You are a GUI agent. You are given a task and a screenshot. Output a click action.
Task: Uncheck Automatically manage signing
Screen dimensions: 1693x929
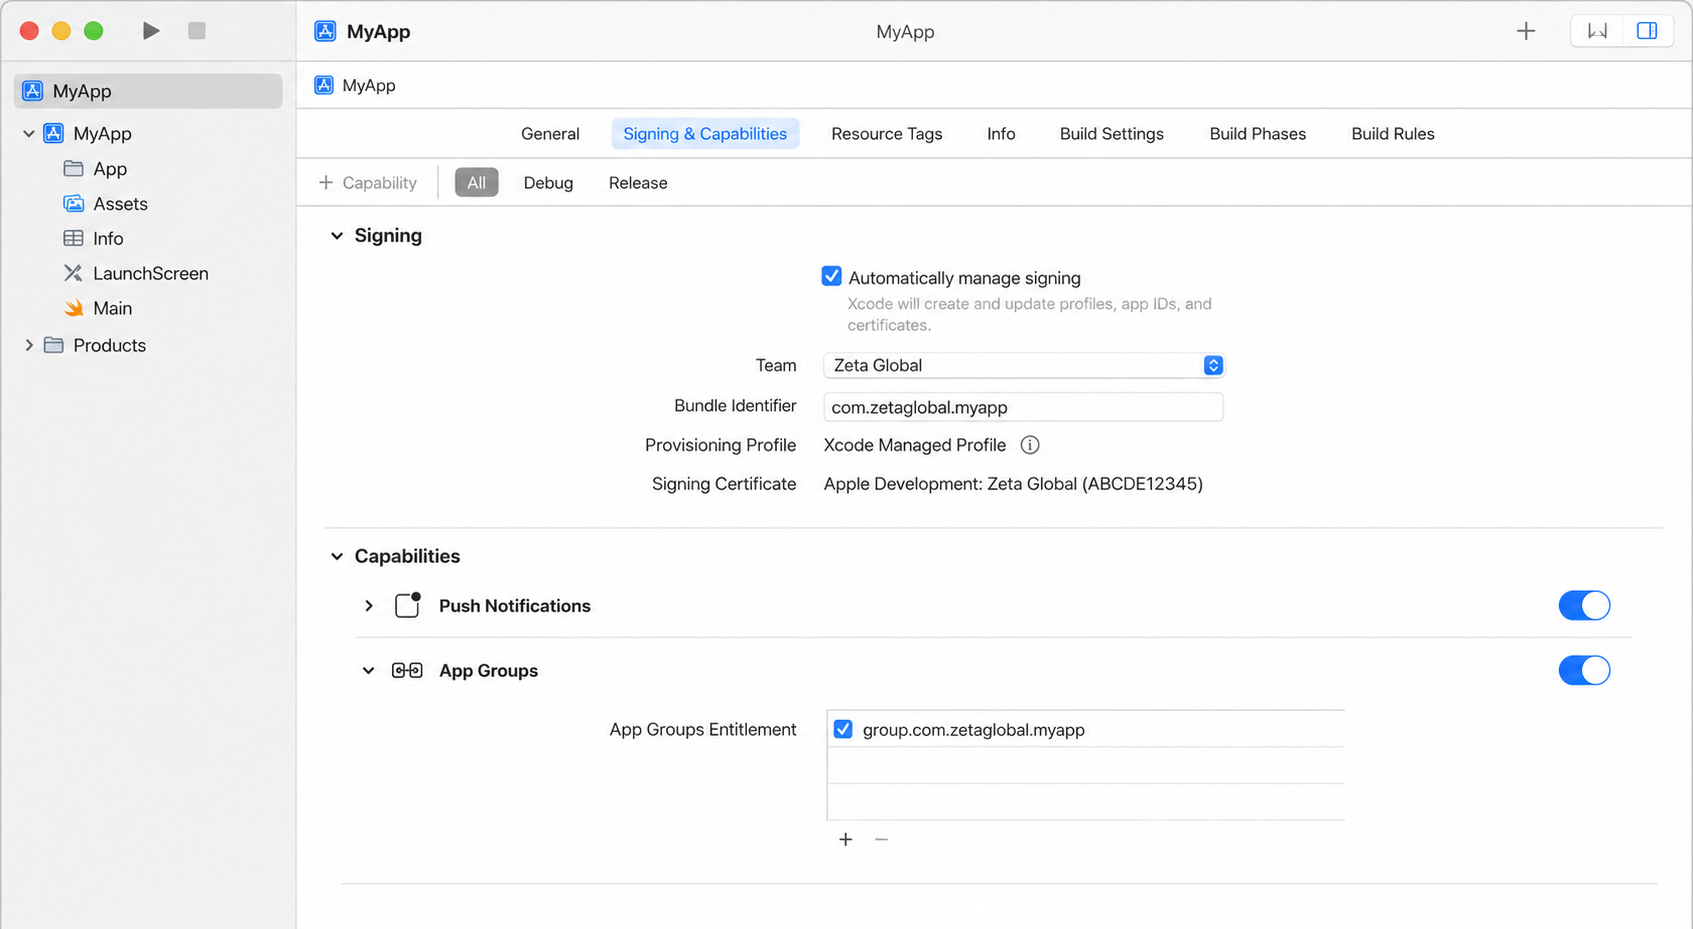(831, 276)
